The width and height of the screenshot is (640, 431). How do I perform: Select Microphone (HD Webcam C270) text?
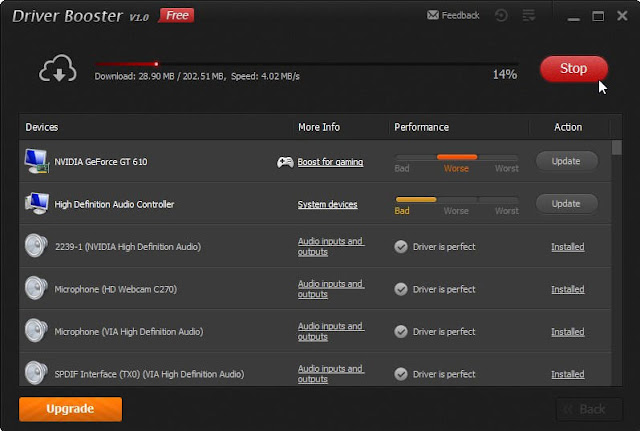point(116,289)
